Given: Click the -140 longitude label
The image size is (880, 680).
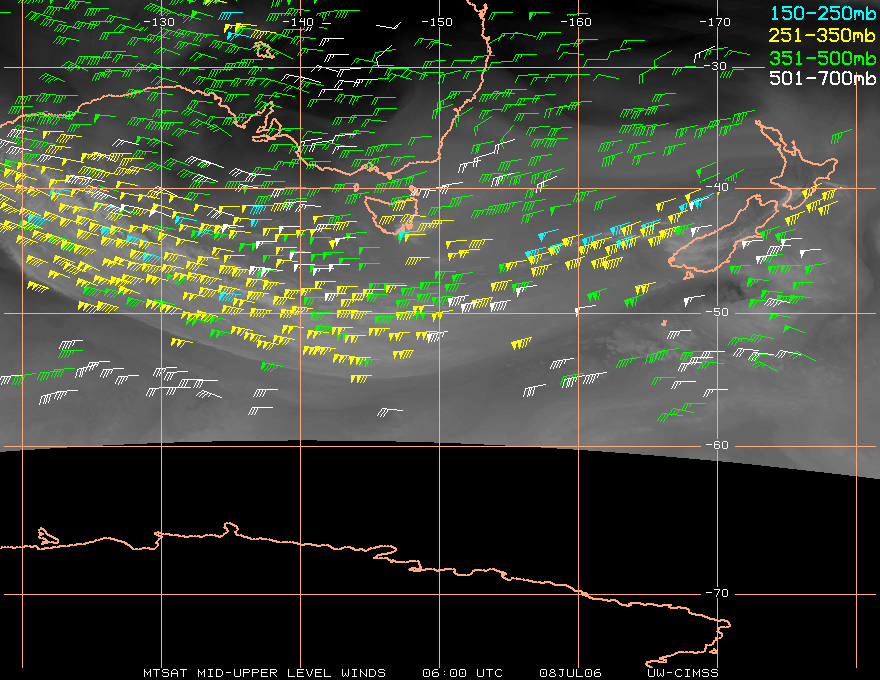Looking at the screenshot, I should 297,22.
